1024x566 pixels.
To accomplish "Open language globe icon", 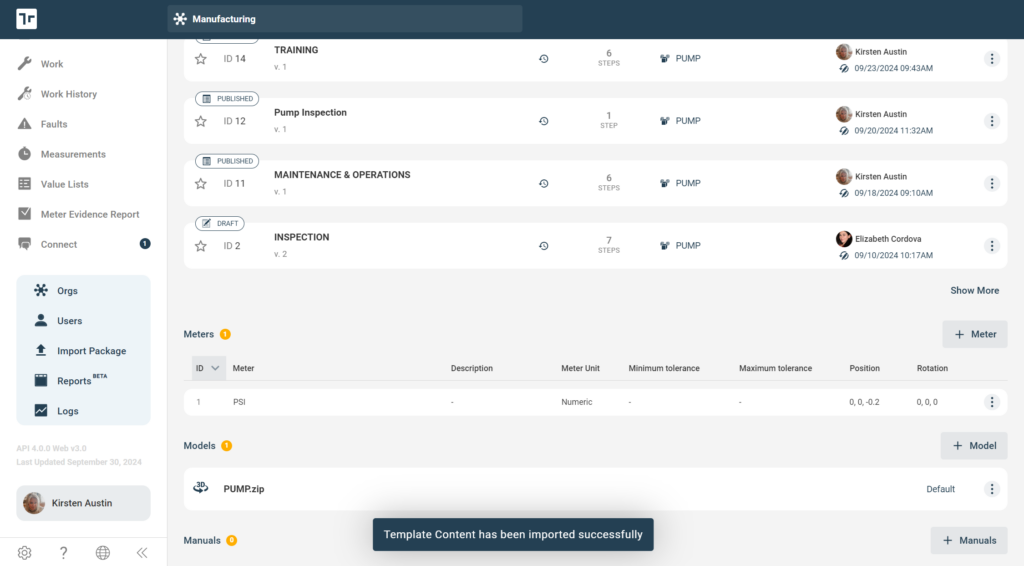I will tap(103, 552).
